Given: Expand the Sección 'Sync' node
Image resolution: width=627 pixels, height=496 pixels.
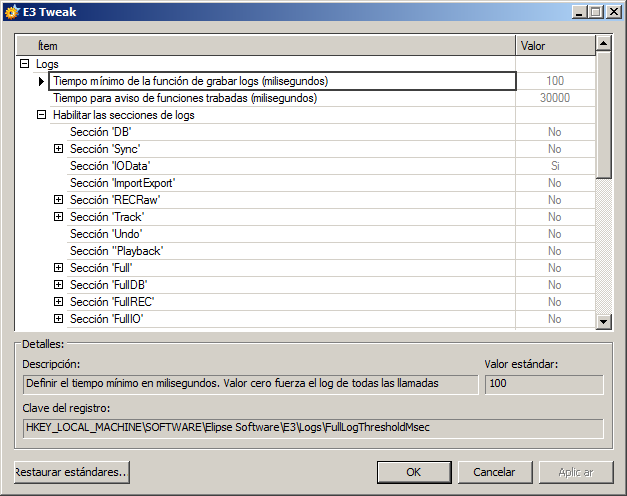Looking at the screenshot, I should tap(58, 149).
